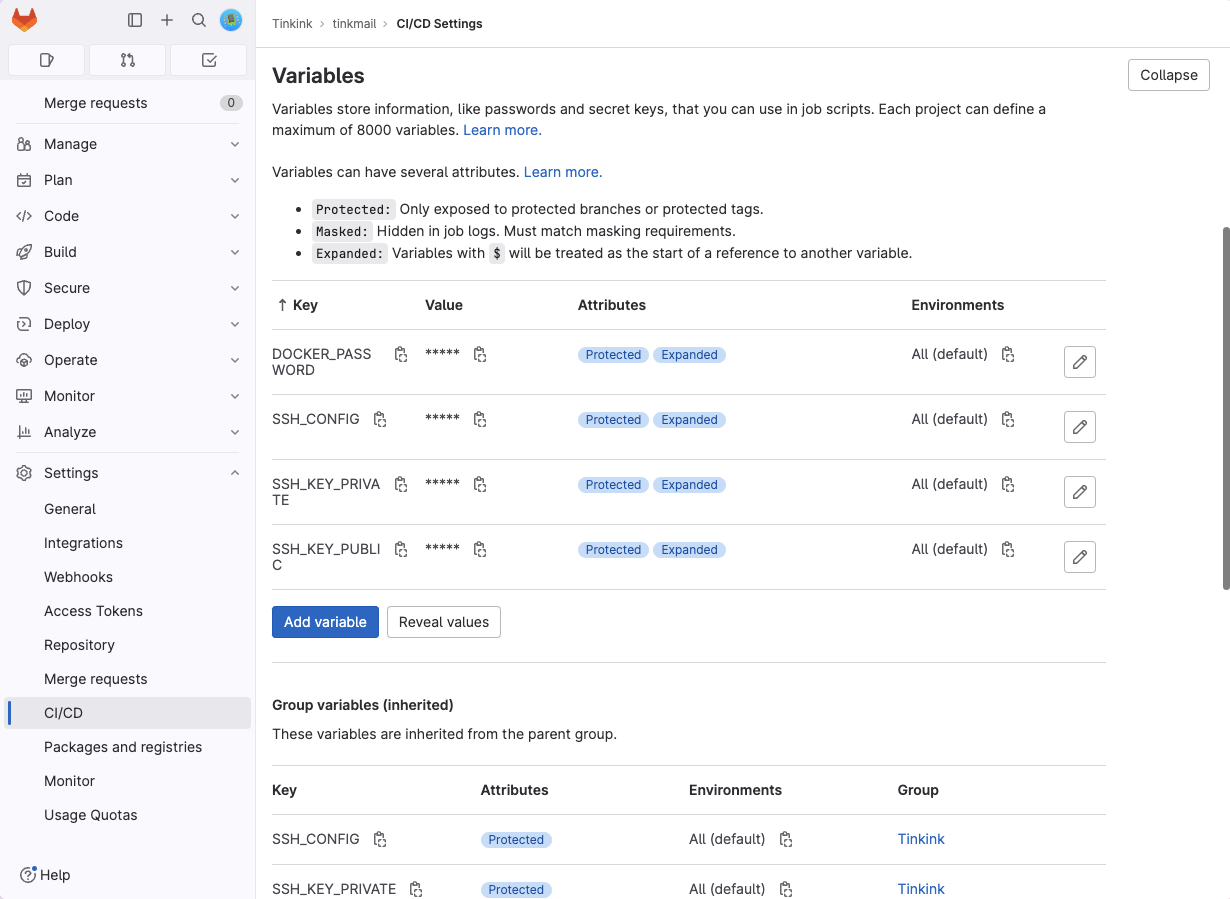Open Integrations settings page
The width and height of the screenshot is (1230, 899).
[x=128, y=543]
